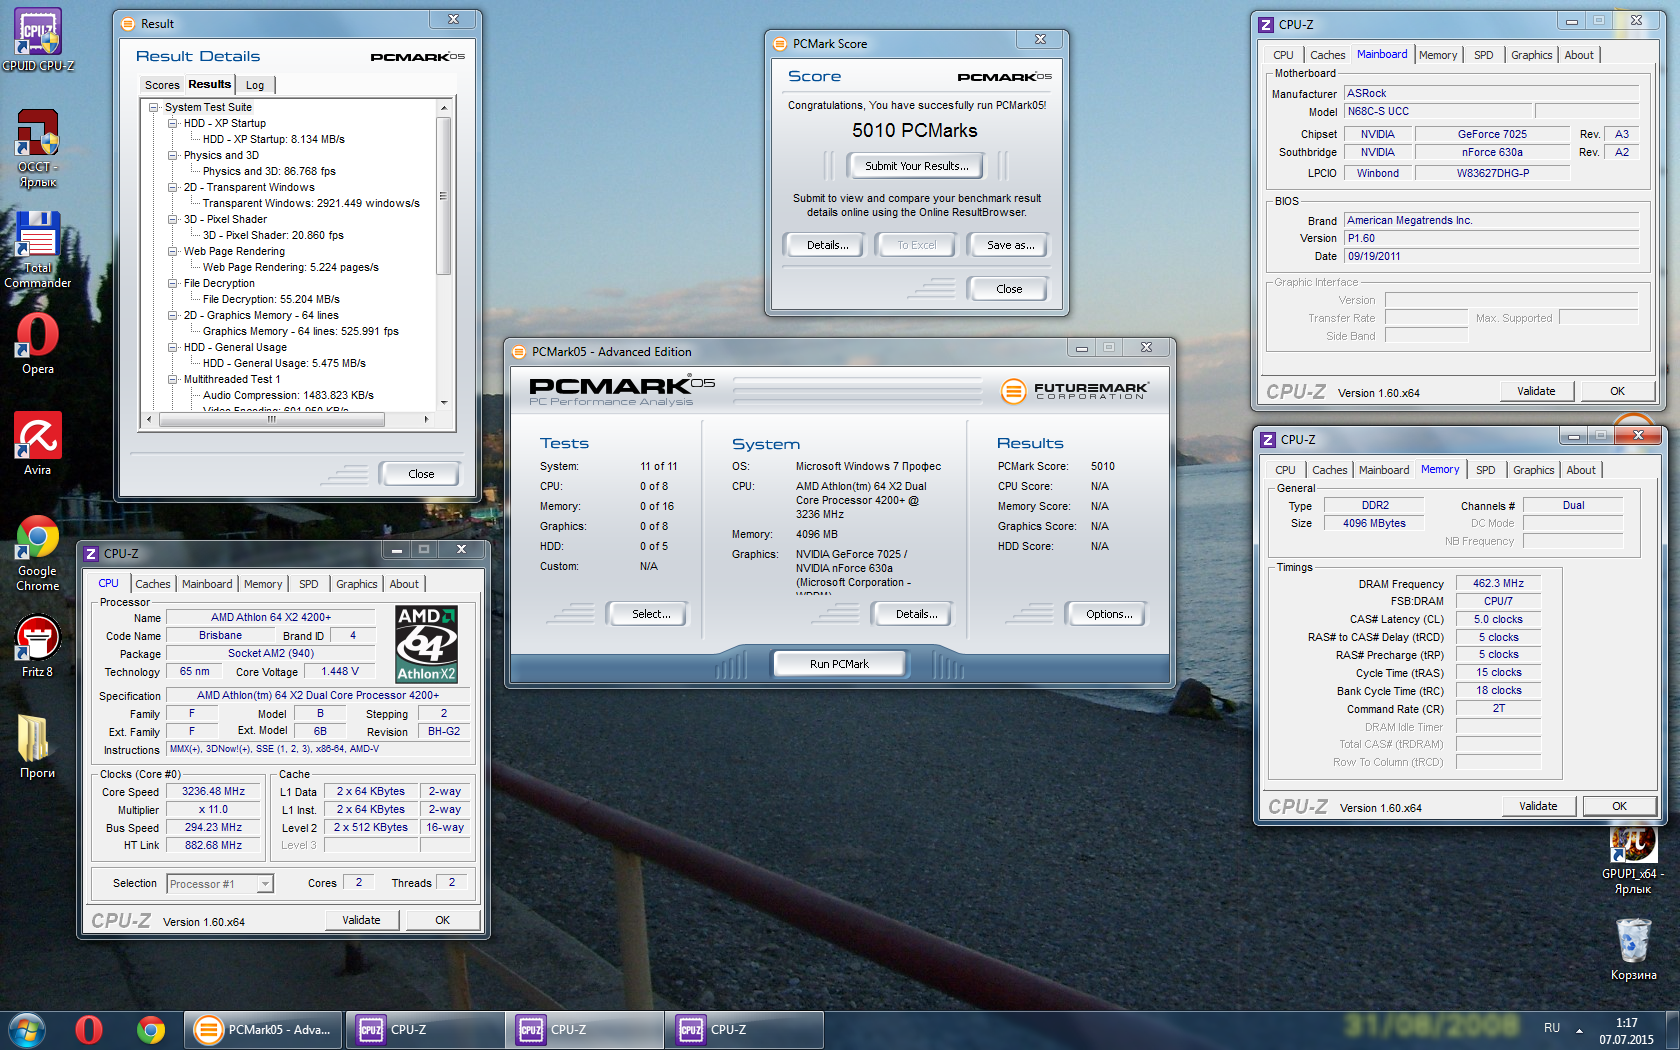1680x1050 pixels.
Task: Select the File Decryption 55.204 MB/s row
Action: (x=271, y=299)
